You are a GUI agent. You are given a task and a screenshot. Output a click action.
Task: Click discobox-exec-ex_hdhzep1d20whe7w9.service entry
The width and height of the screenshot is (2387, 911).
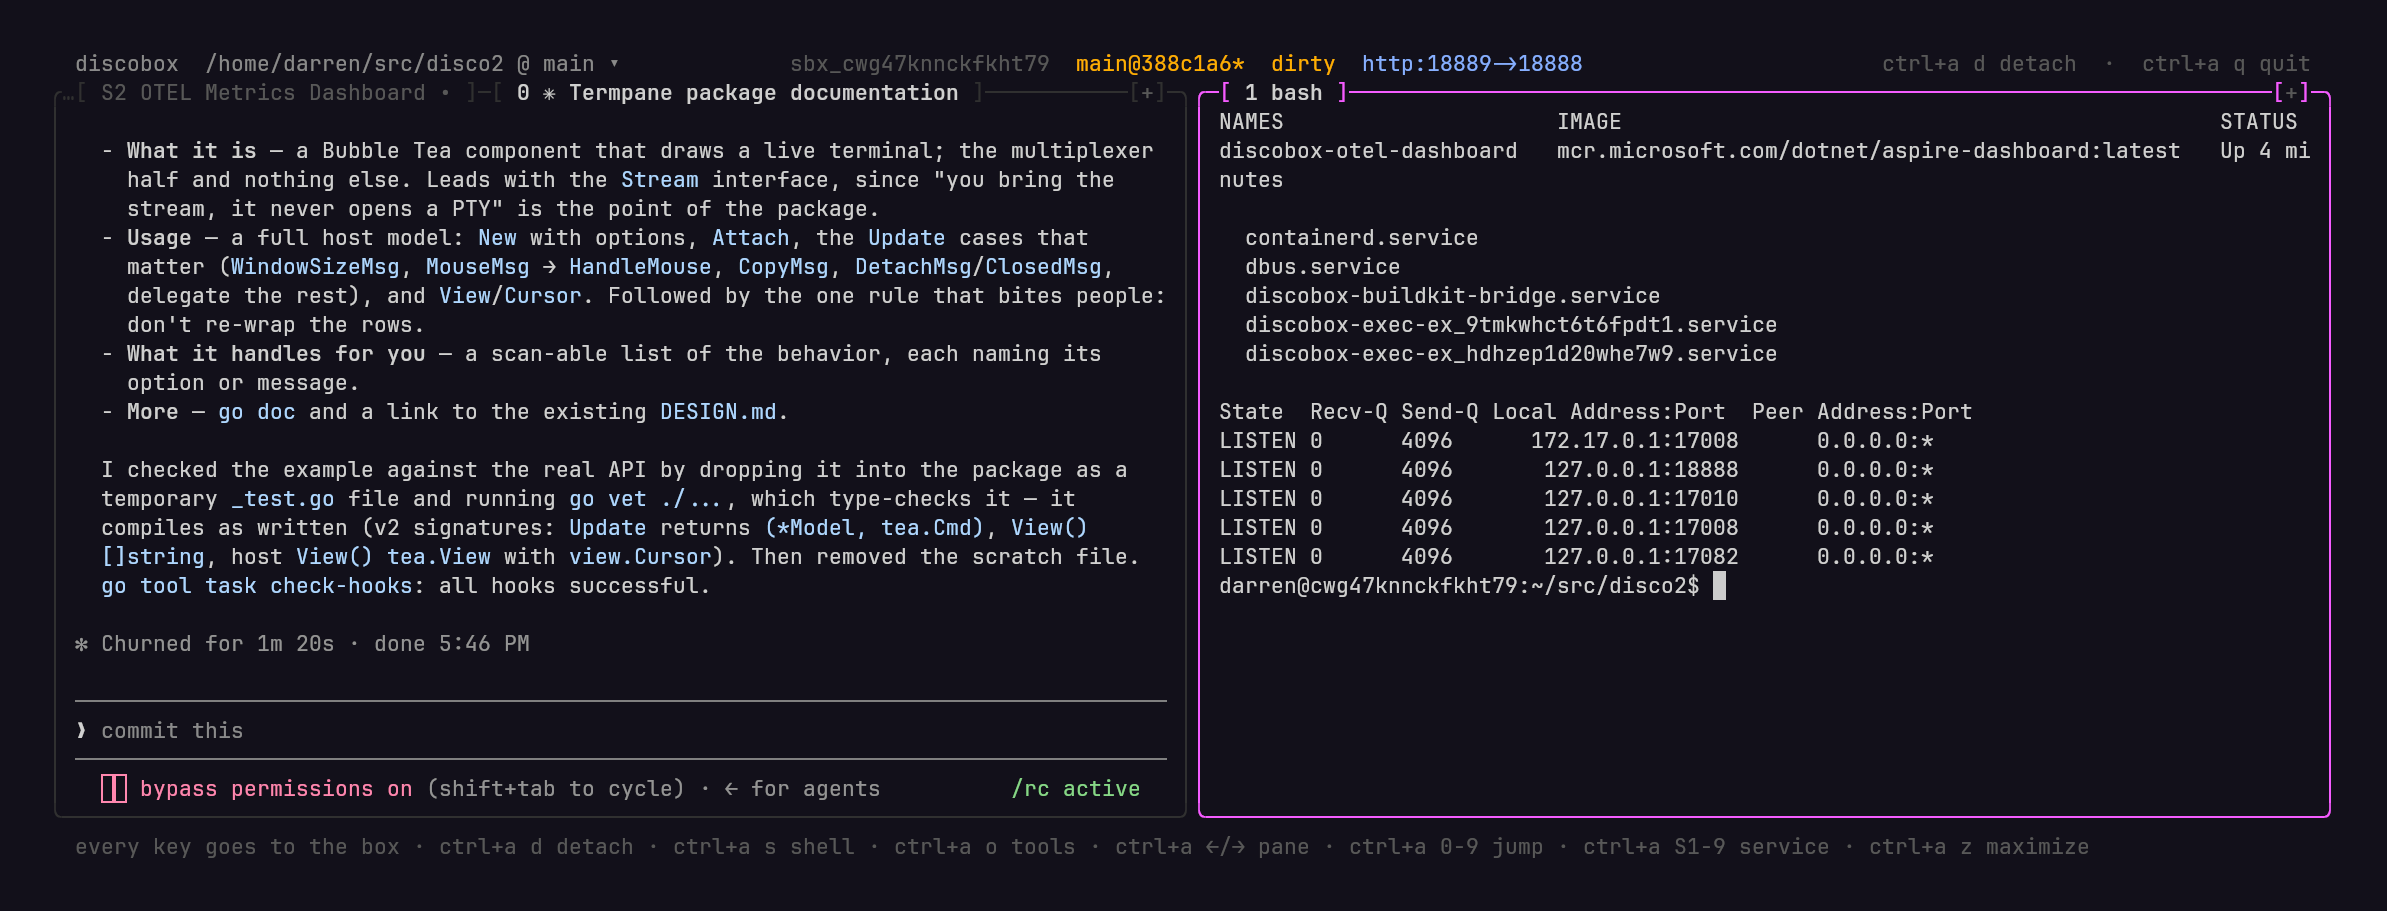tap(1511, 354)
